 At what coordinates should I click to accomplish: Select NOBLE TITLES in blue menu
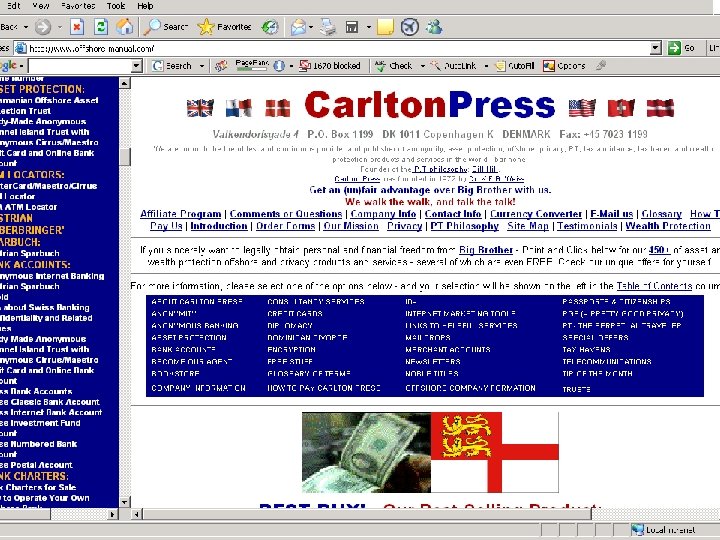tap(432, 374)
